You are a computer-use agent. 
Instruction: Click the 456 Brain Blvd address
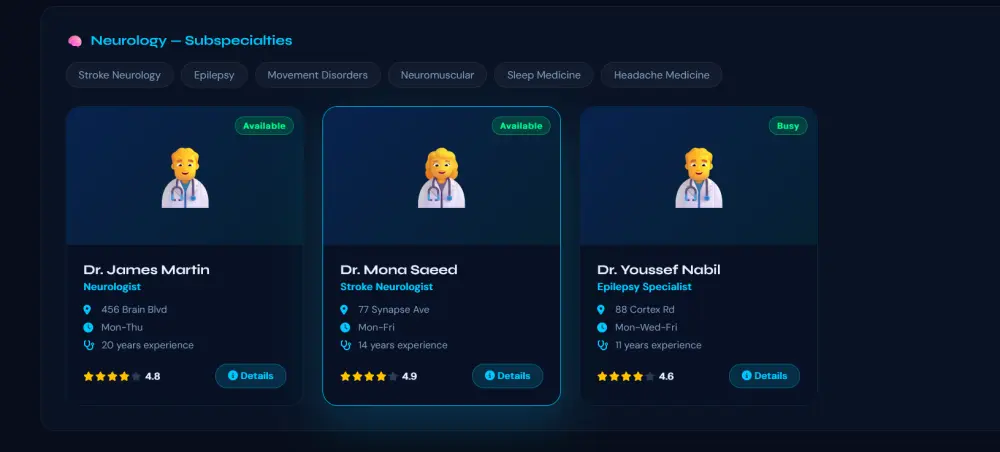click(134, 310)
